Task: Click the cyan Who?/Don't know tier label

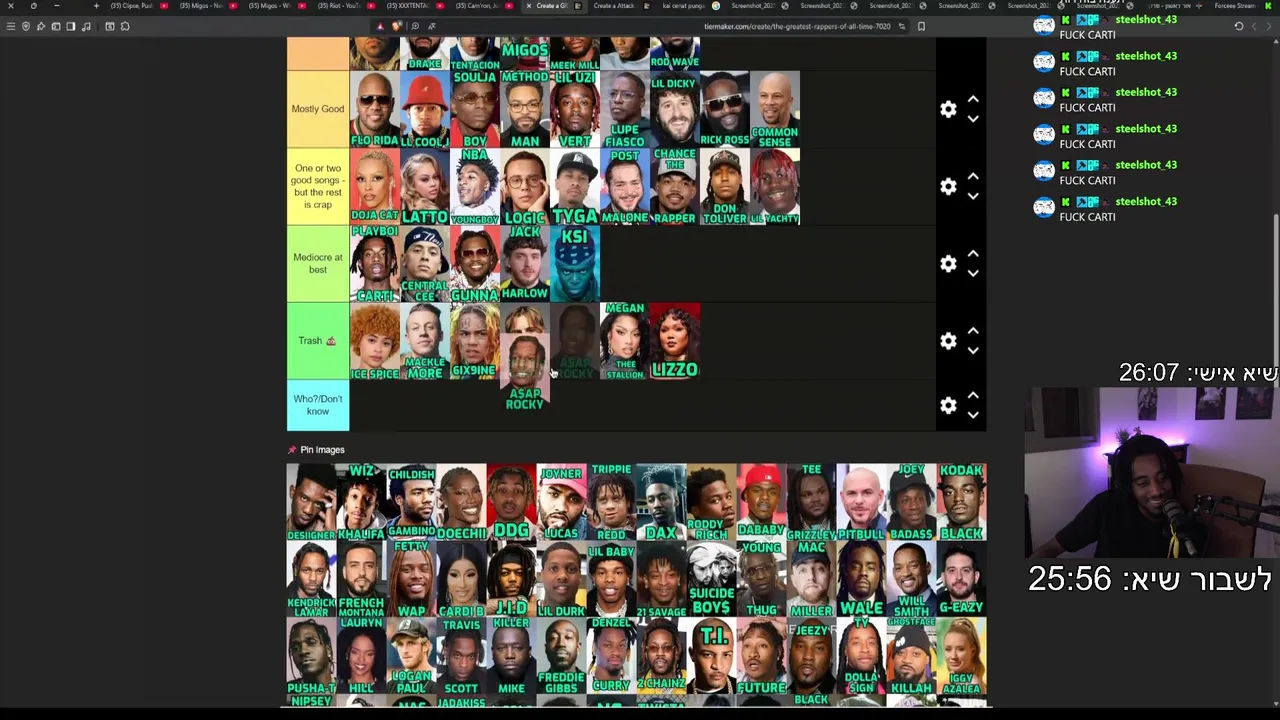Action: point(318,405)
